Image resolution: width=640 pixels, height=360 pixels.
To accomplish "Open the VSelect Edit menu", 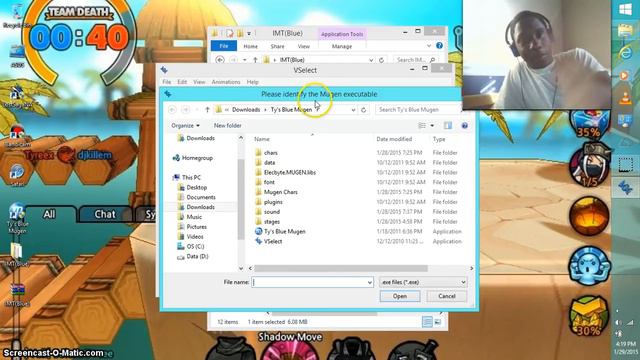I will (x=182, y=82).
